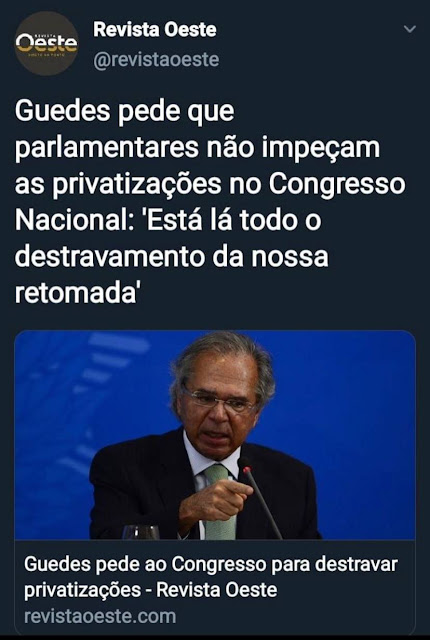Screen dimensions: 430x640
Task: Click the Revista Oeste display name
Action: (x=155, y=29)
